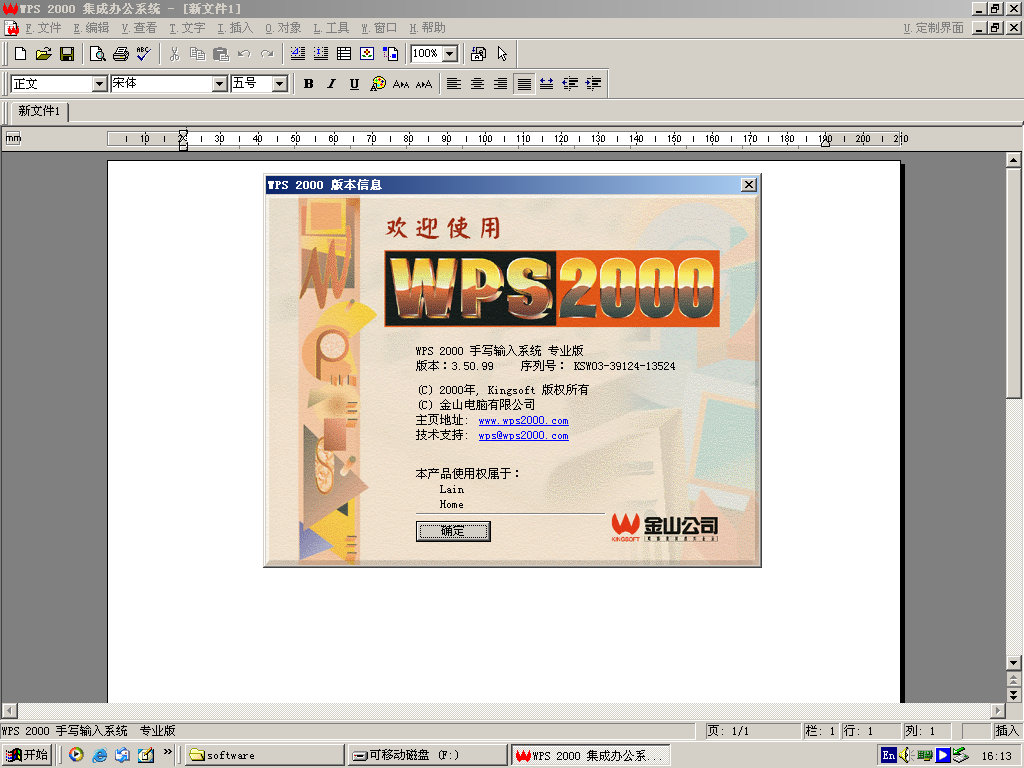
Task: Open the 文件 menu
Action: click(x=43, y=28)
